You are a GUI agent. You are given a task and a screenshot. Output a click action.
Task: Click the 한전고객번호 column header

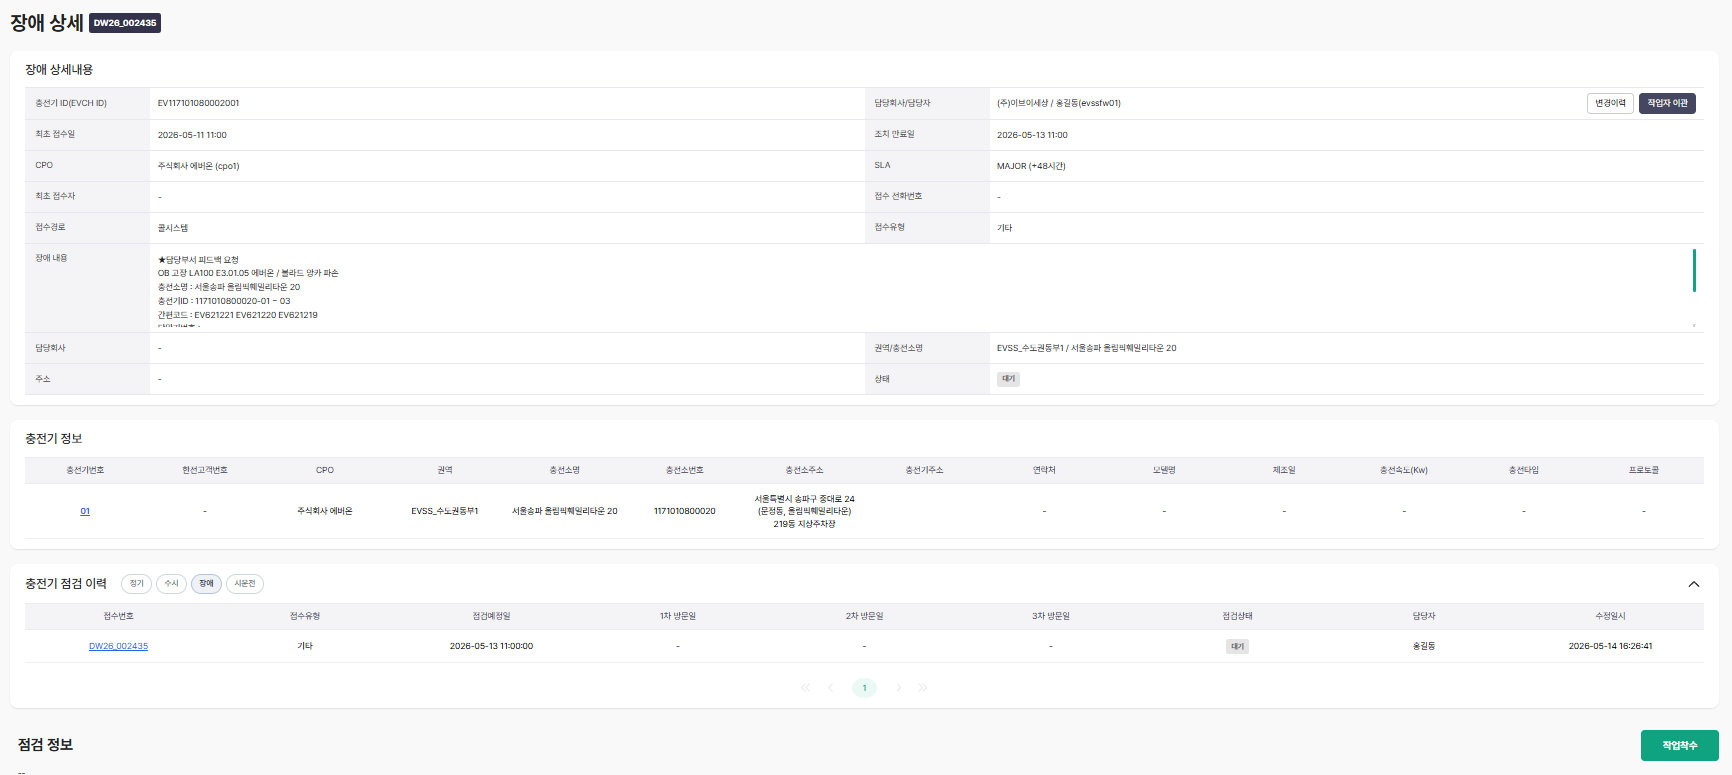coord(205,470)
